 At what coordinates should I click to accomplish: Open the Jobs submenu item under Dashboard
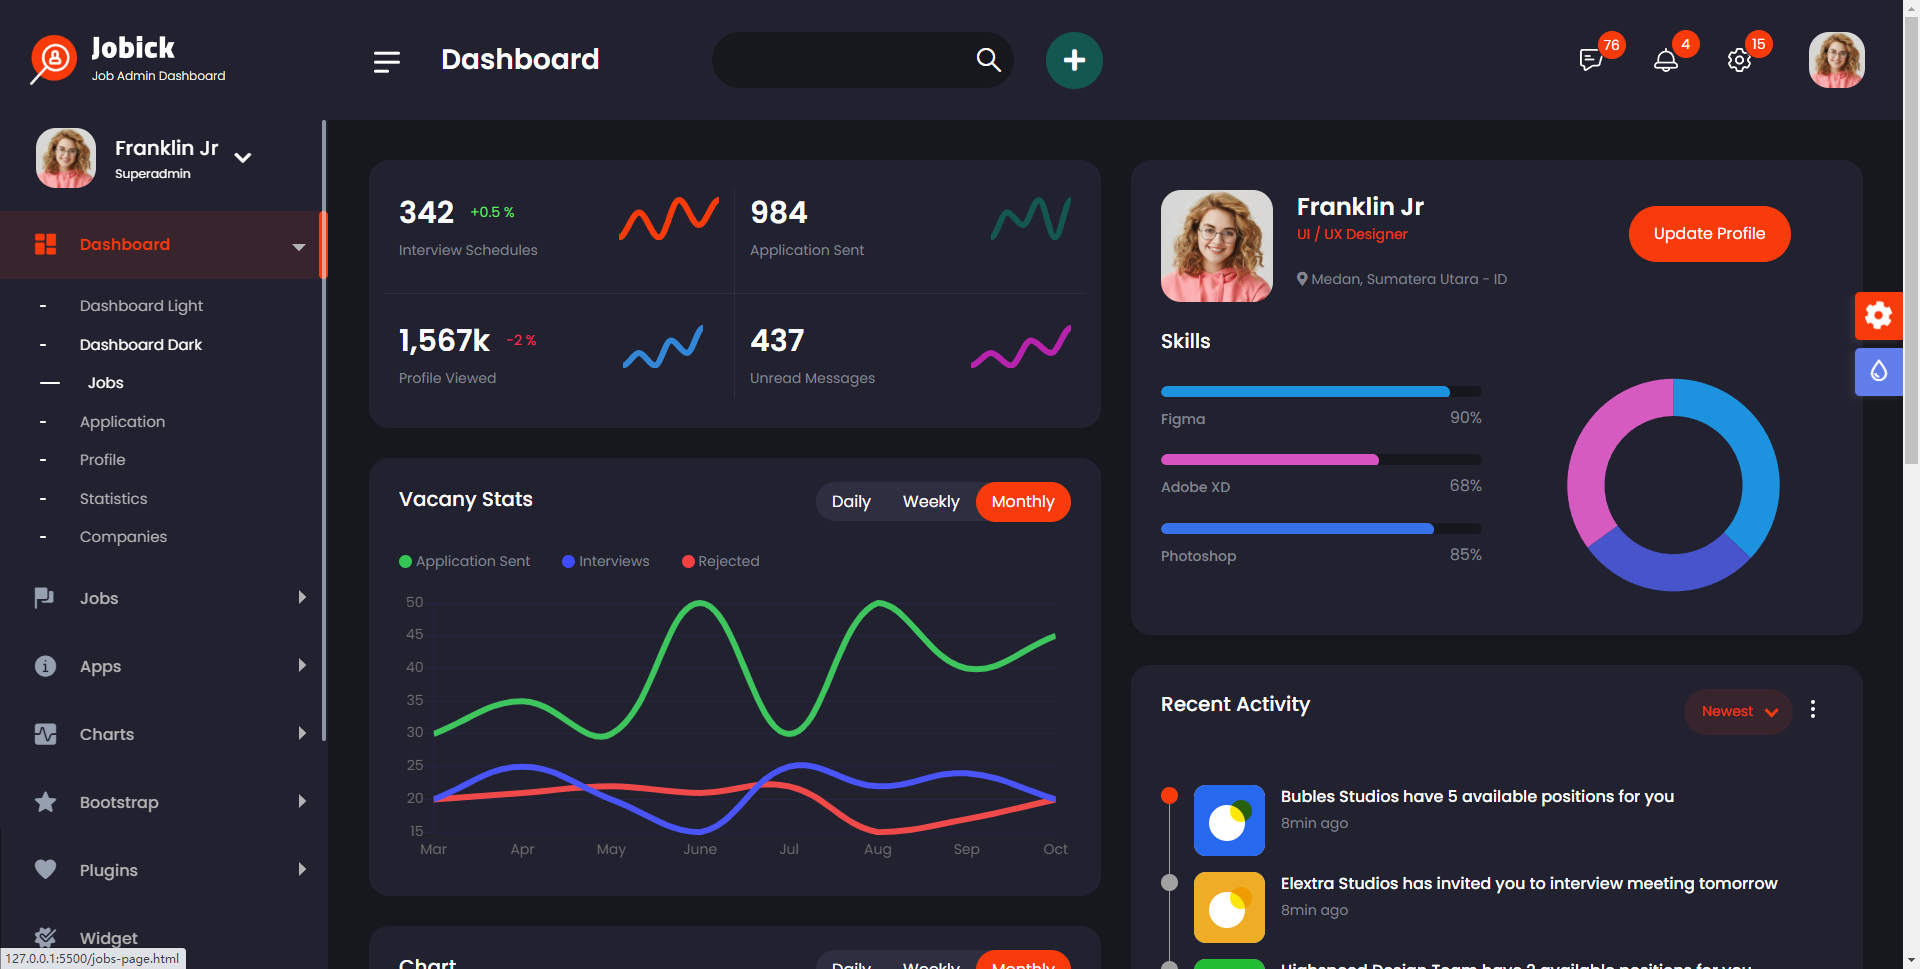point(105,383)
